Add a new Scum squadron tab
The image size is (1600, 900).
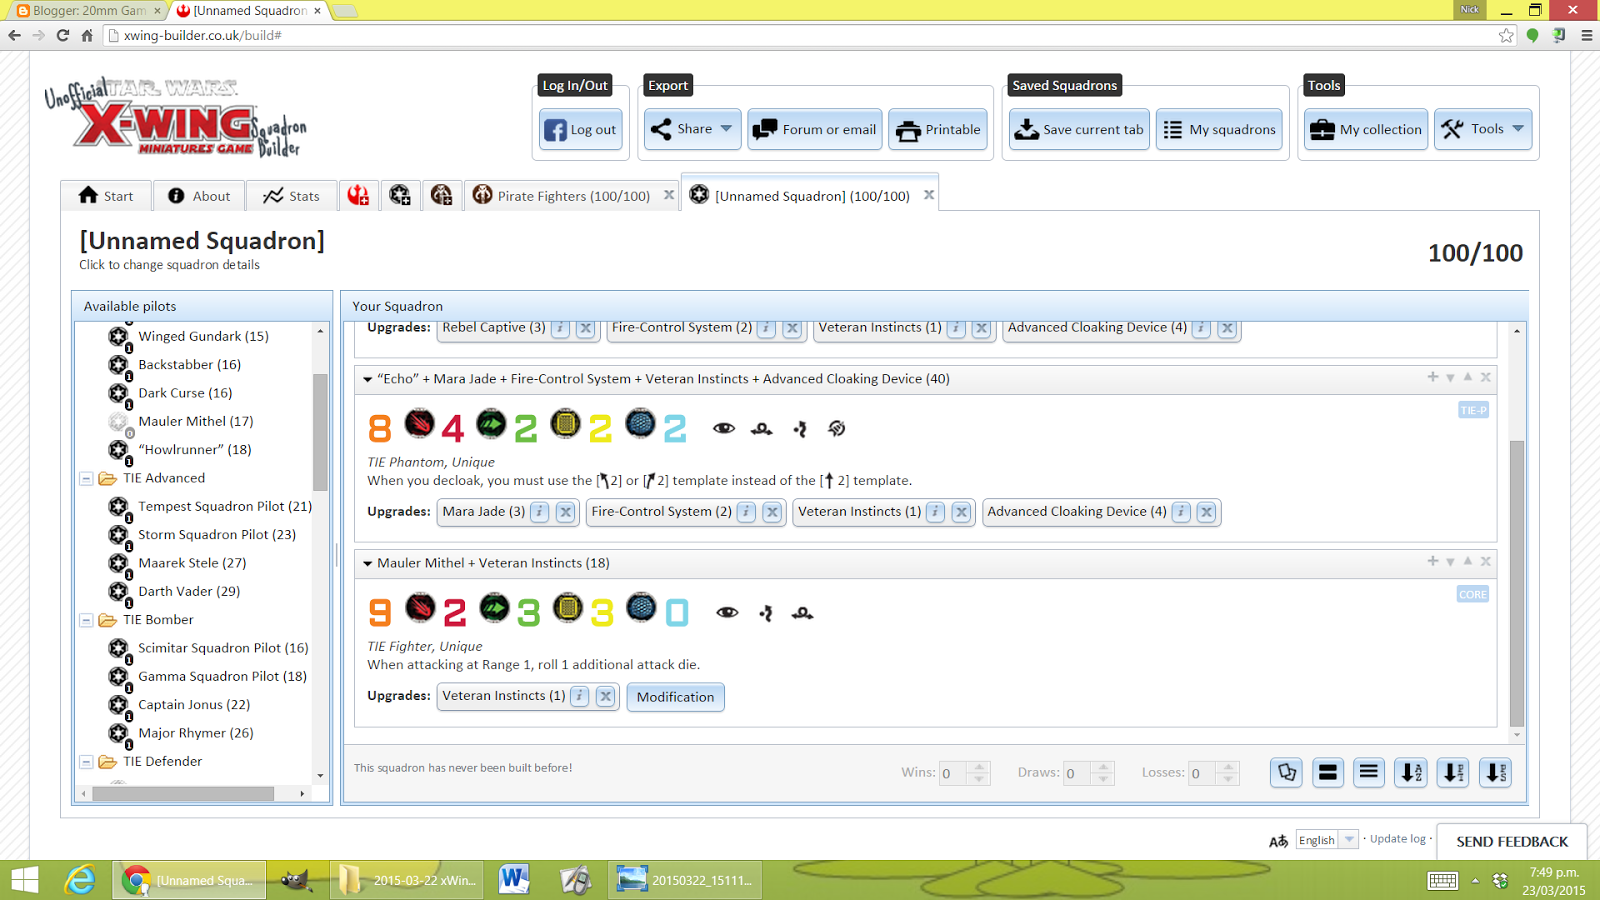[x=442, y=195]
